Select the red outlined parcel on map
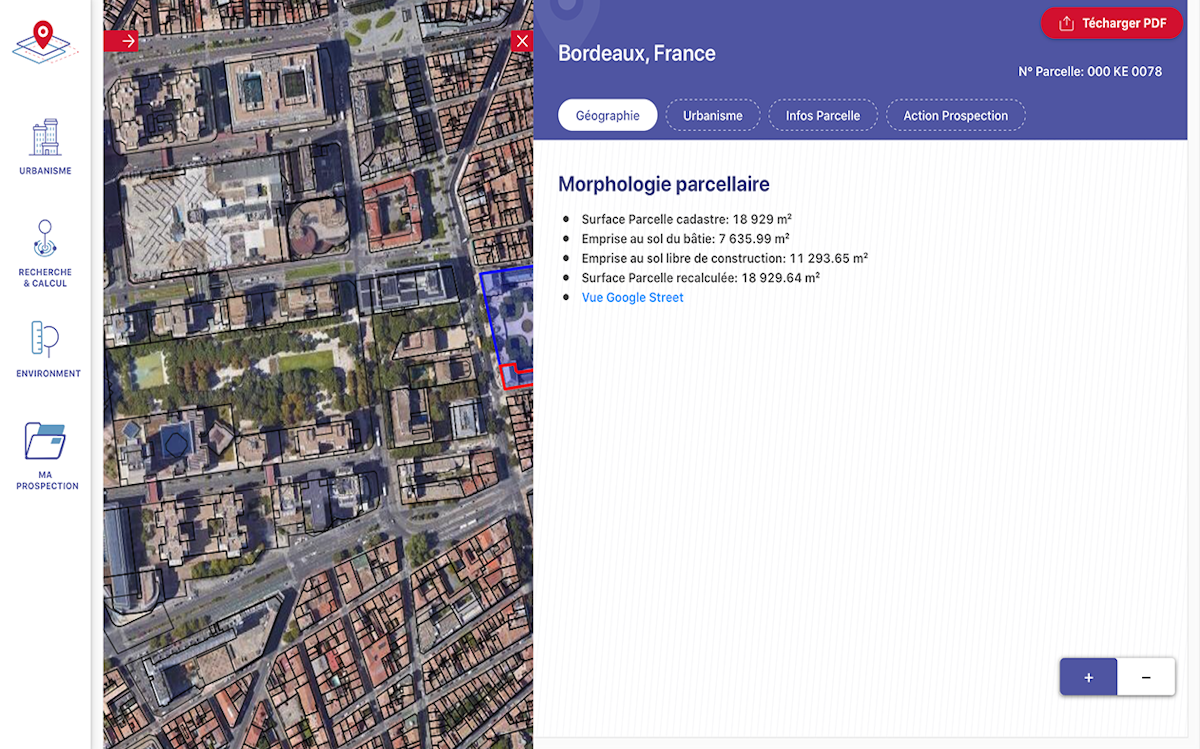The image size is (1200, 749). point(510,377)
